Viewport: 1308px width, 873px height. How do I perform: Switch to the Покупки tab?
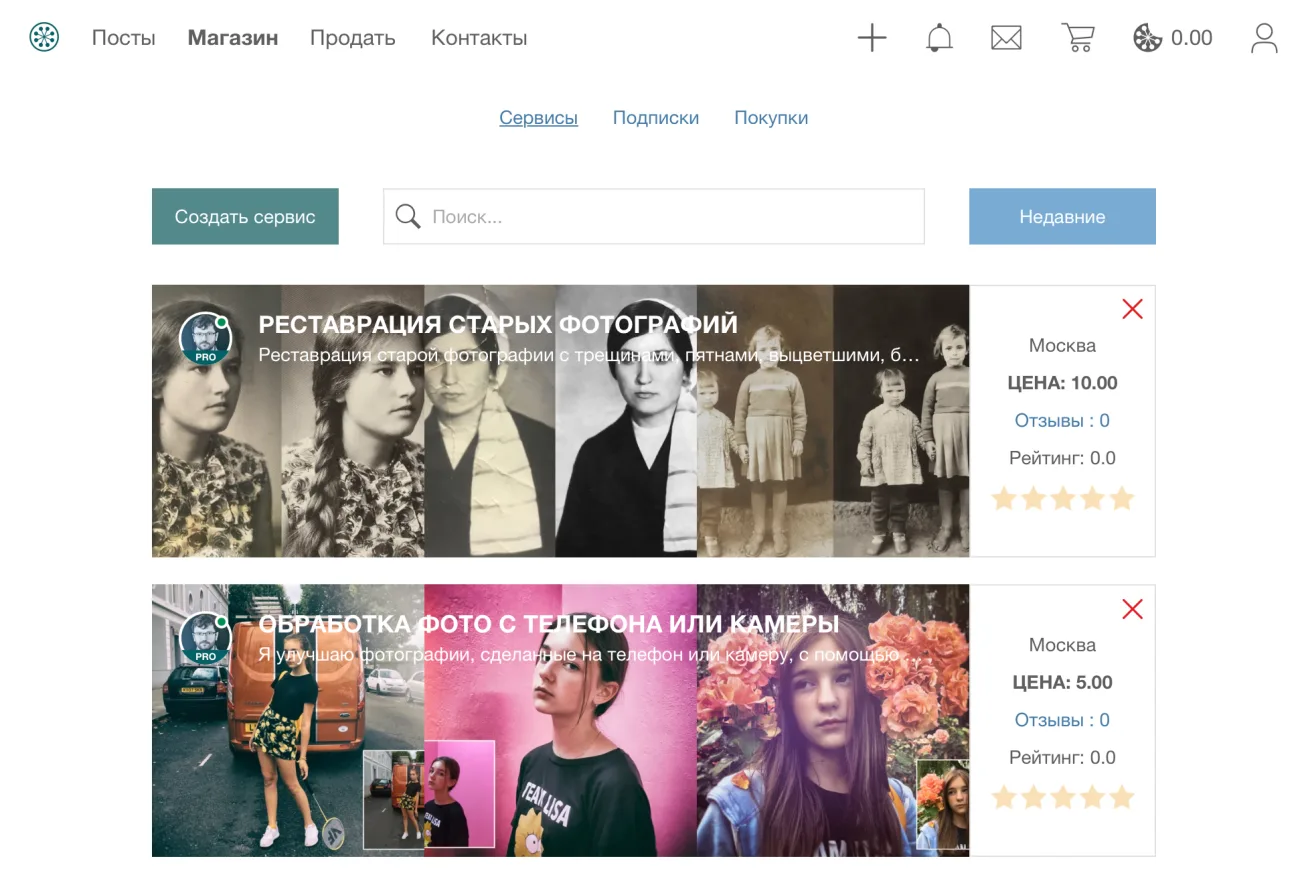pyautogui.click(x=771, y=118)
